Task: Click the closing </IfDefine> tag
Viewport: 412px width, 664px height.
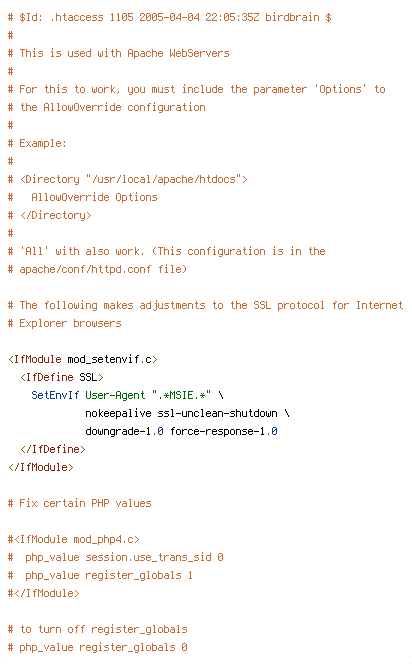Action: point(53,449)
